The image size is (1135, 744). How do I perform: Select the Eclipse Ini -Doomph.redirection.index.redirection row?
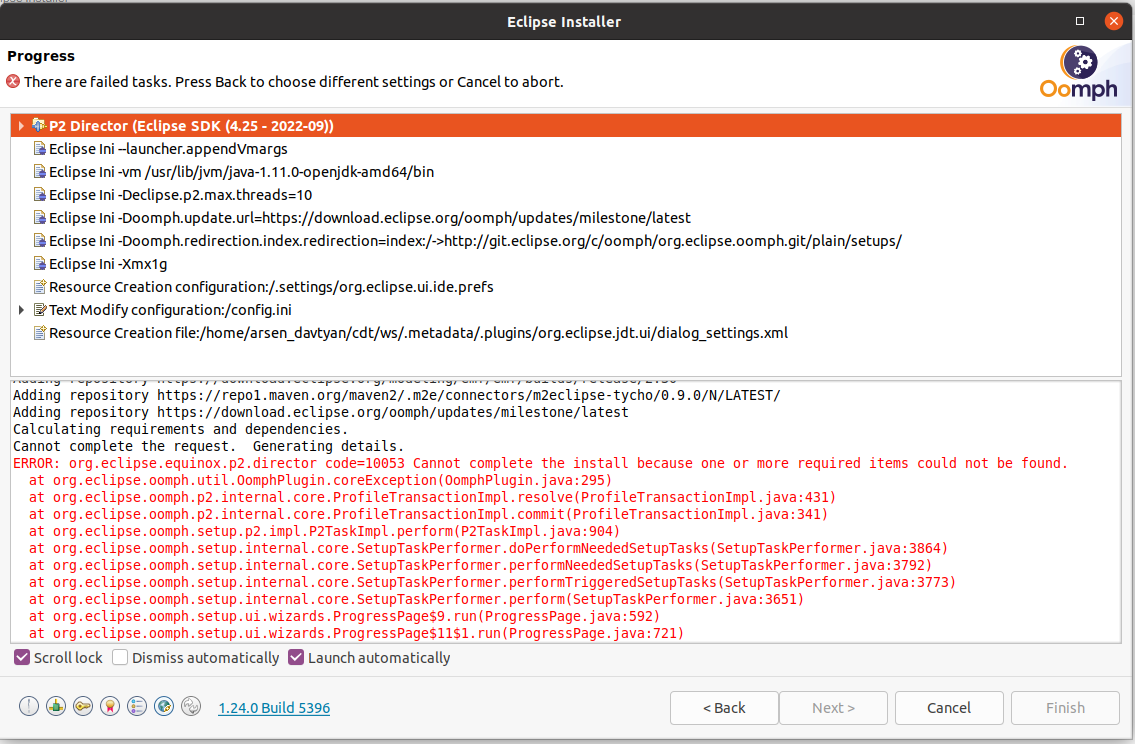click(566, 240)
